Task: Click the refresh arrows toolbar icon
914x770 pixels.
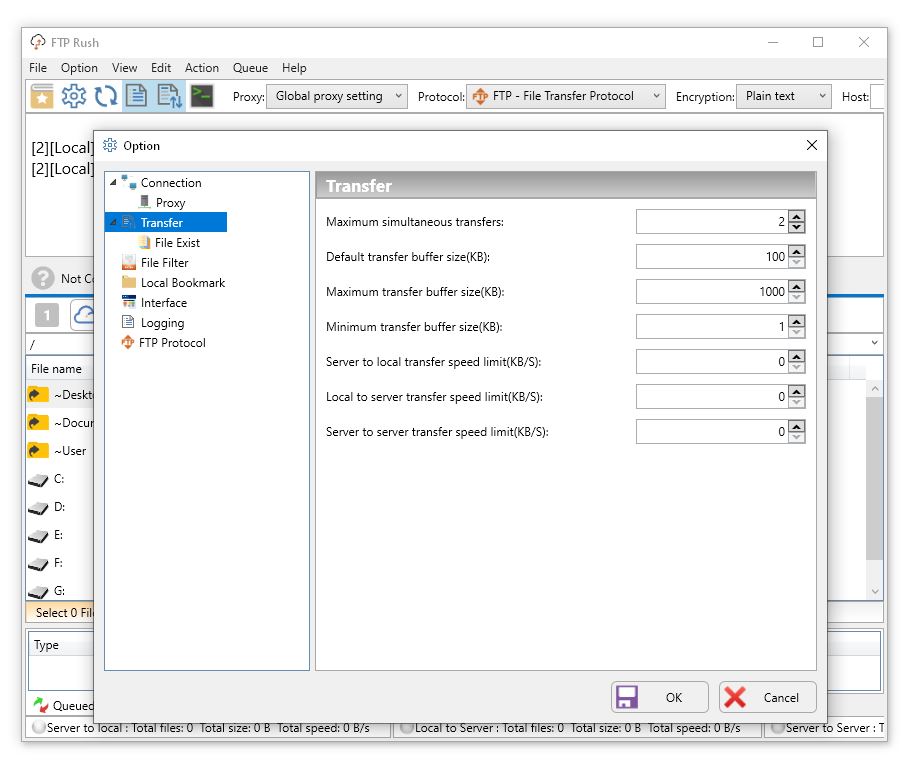Action: coord(106,96)
